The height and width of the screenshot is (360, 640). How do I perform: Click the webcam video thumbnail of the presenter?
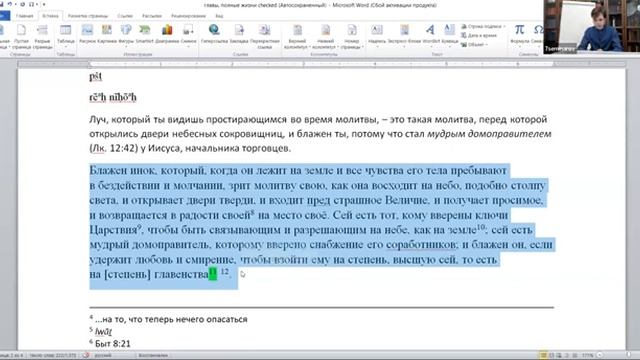(591, 27)
